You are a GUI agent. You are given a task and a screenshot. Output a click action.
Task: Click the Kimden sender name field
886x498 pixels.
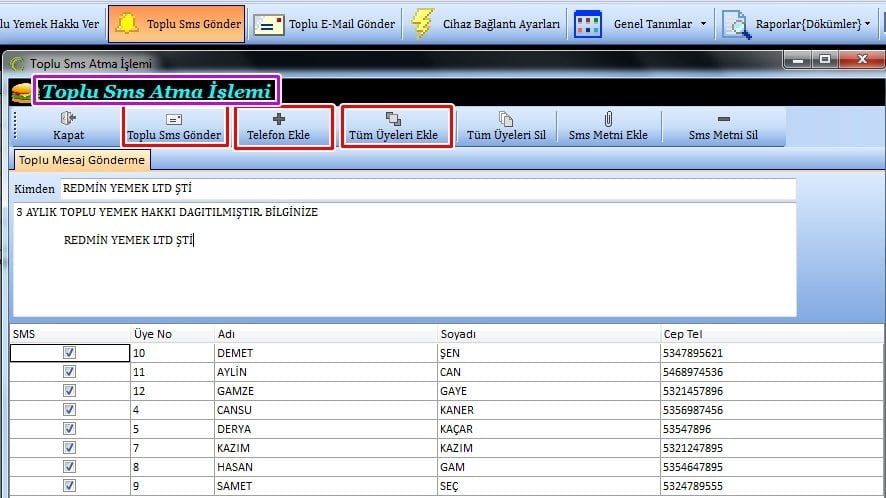426,188
